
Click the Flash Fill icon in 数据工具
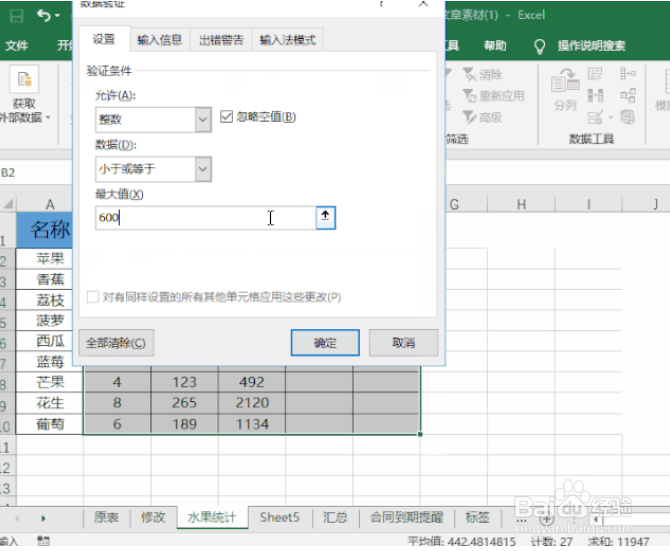point(595,74)
